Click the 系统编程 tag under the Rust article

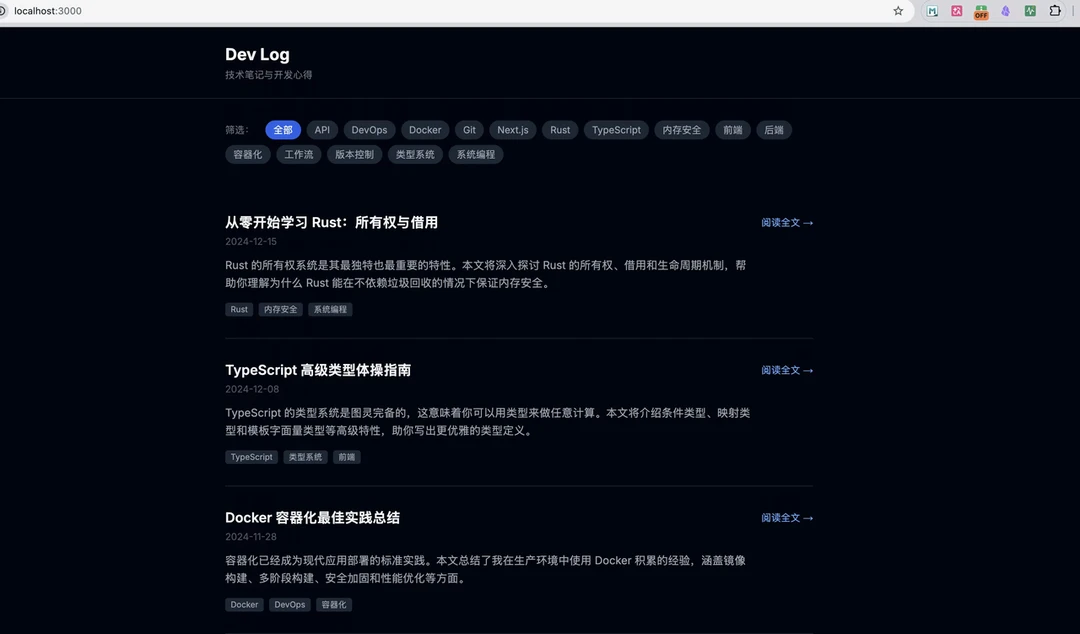331,309
